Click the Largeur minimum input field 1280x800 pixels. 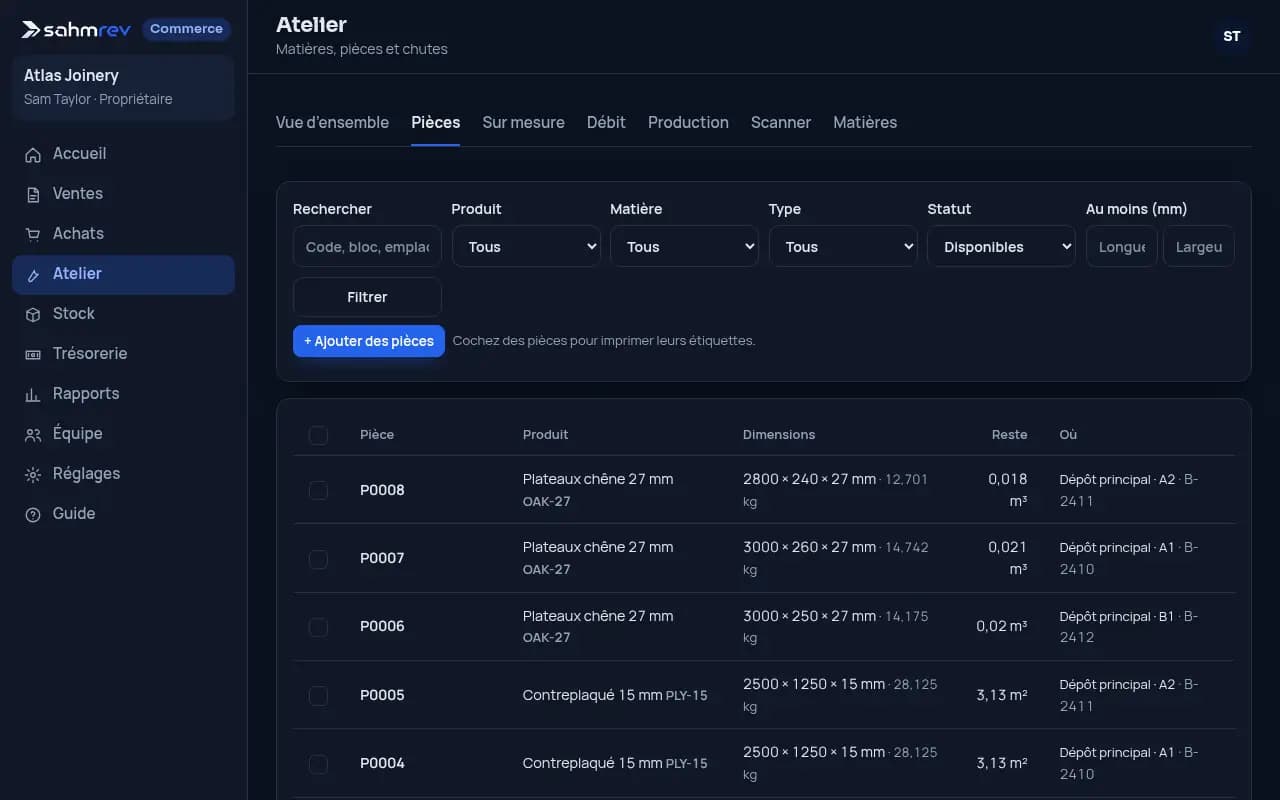1199,247
